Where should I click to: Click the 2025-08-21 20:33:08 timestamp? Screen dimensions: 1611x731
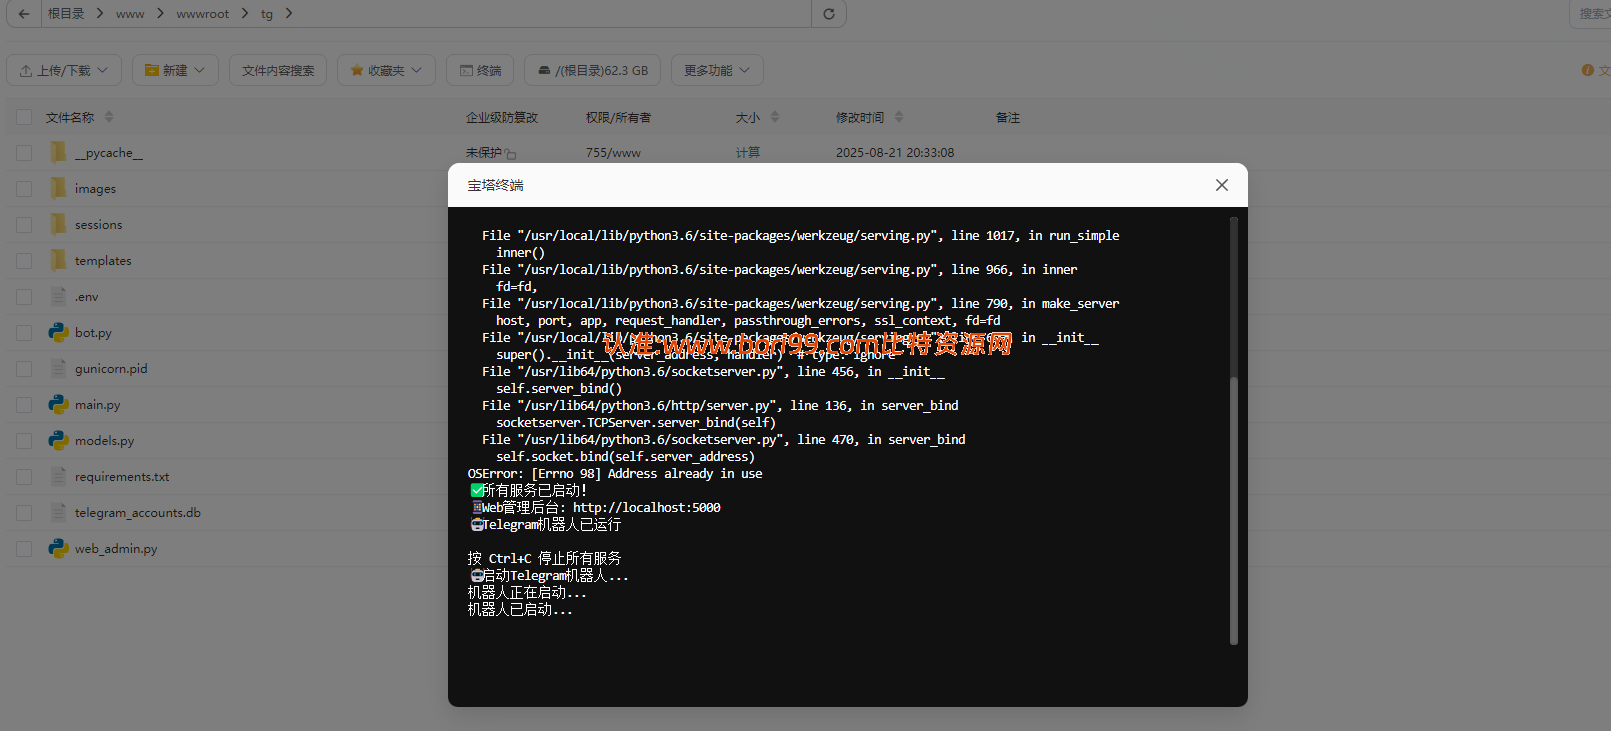click(895, 153)
